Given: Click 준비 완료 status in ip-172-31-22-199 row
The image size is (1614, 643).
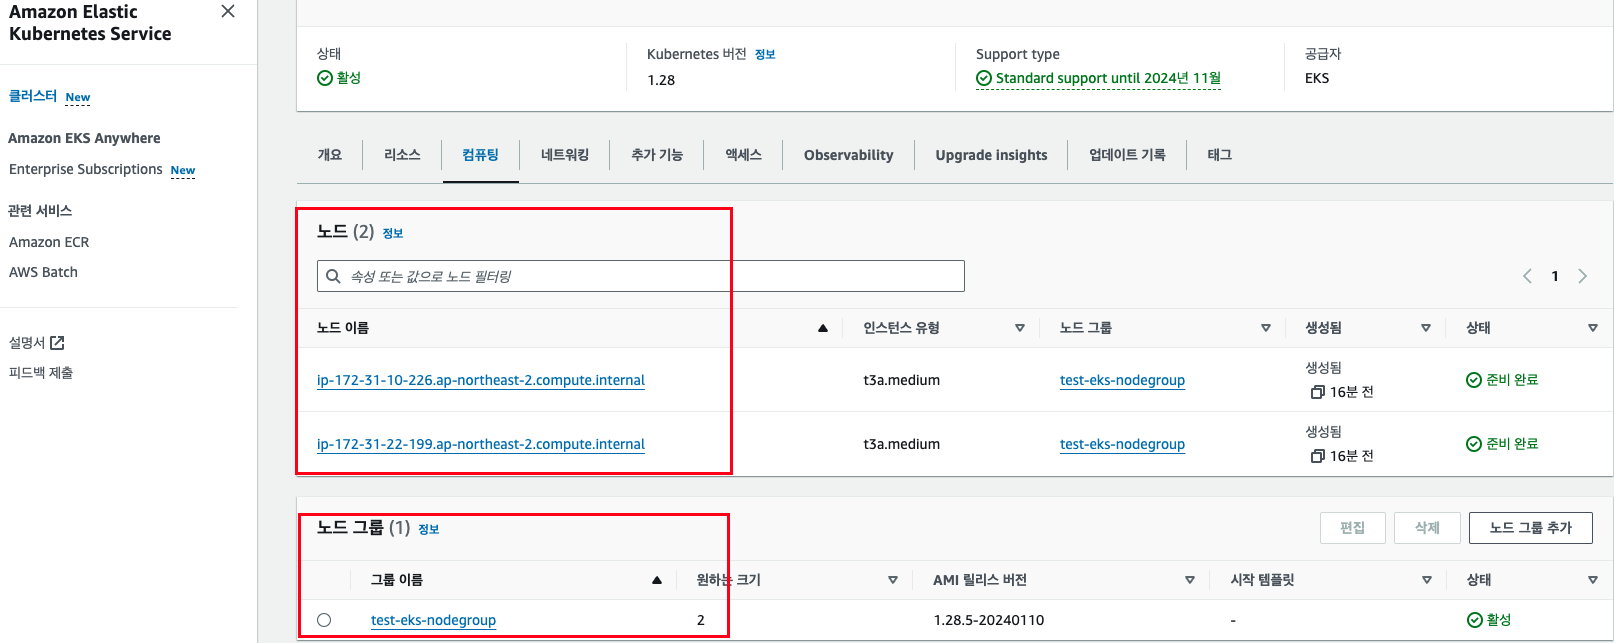Looking at the screenshot, I should (x=1502, y=444).
